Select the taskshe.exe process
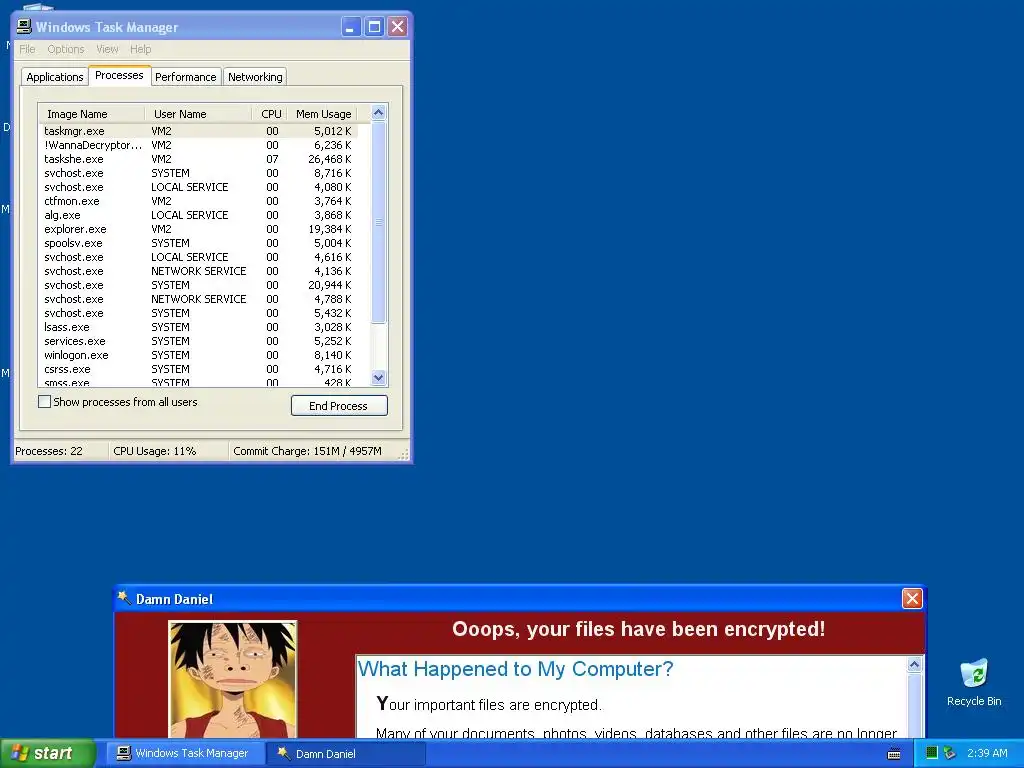1024x768 pixels. tap(199, 159)
